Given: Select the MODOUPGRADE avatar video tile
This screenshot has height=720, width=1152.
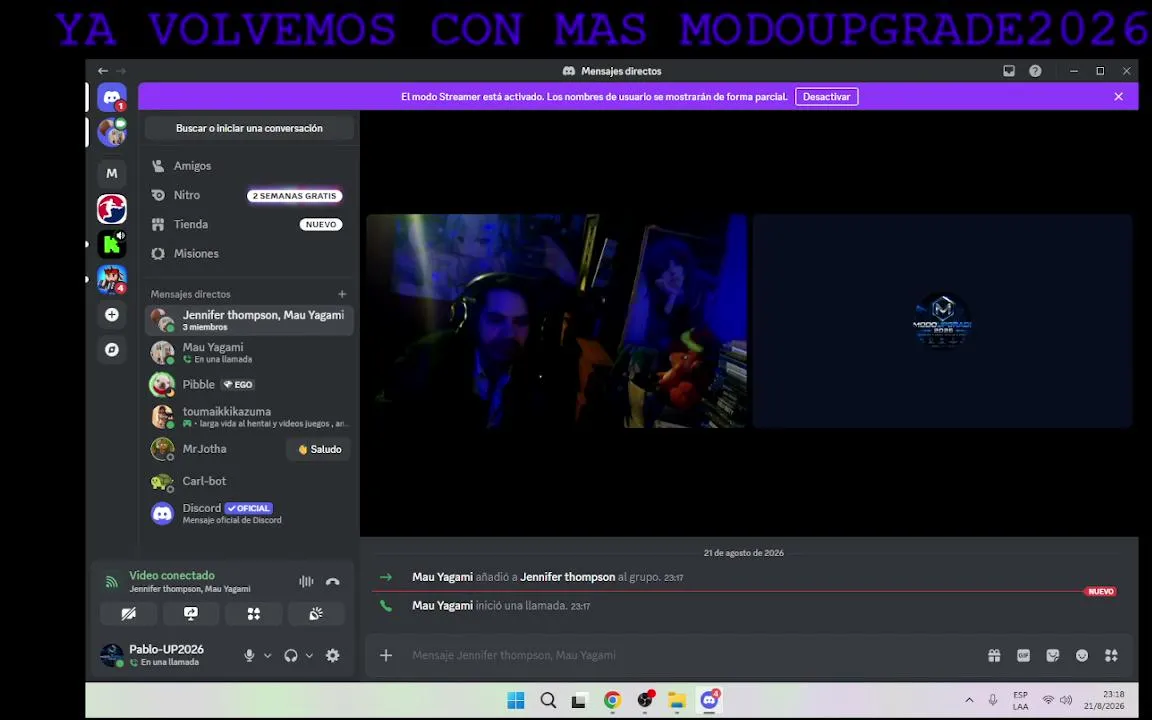Looking at the screenshot, I should coord(942,321).
